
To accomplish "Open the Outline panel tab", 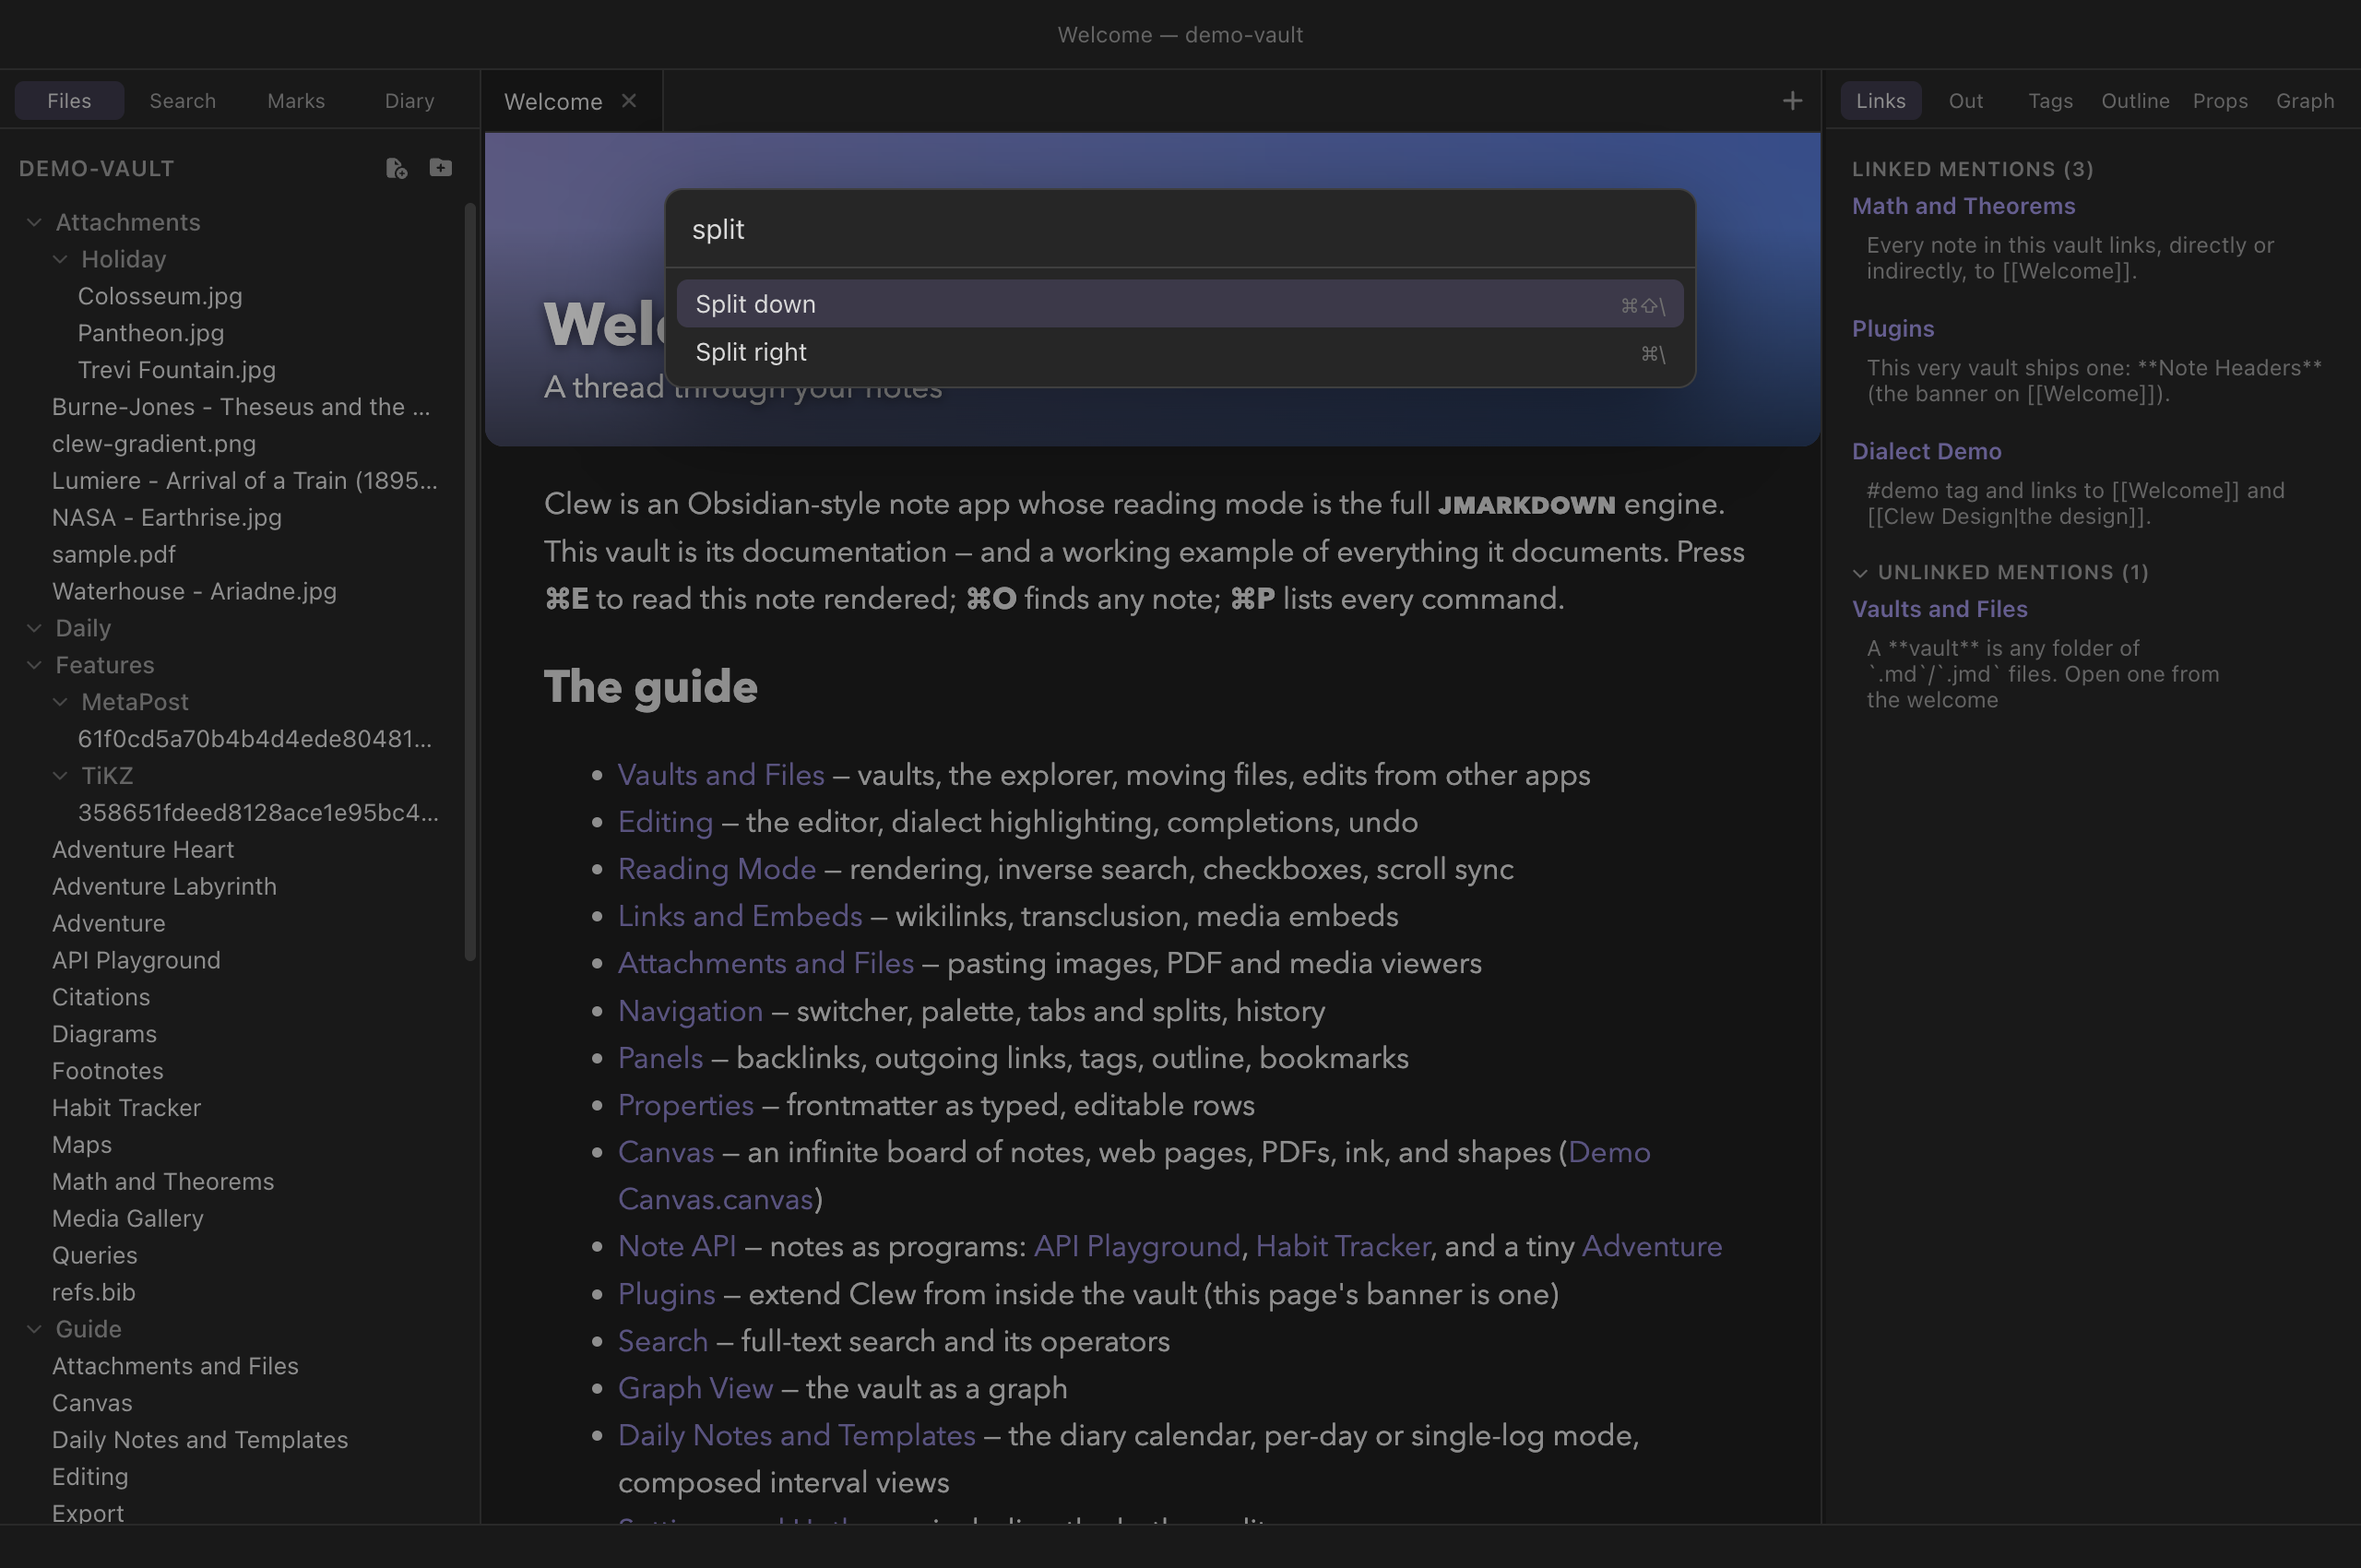I will [2136, 101].
